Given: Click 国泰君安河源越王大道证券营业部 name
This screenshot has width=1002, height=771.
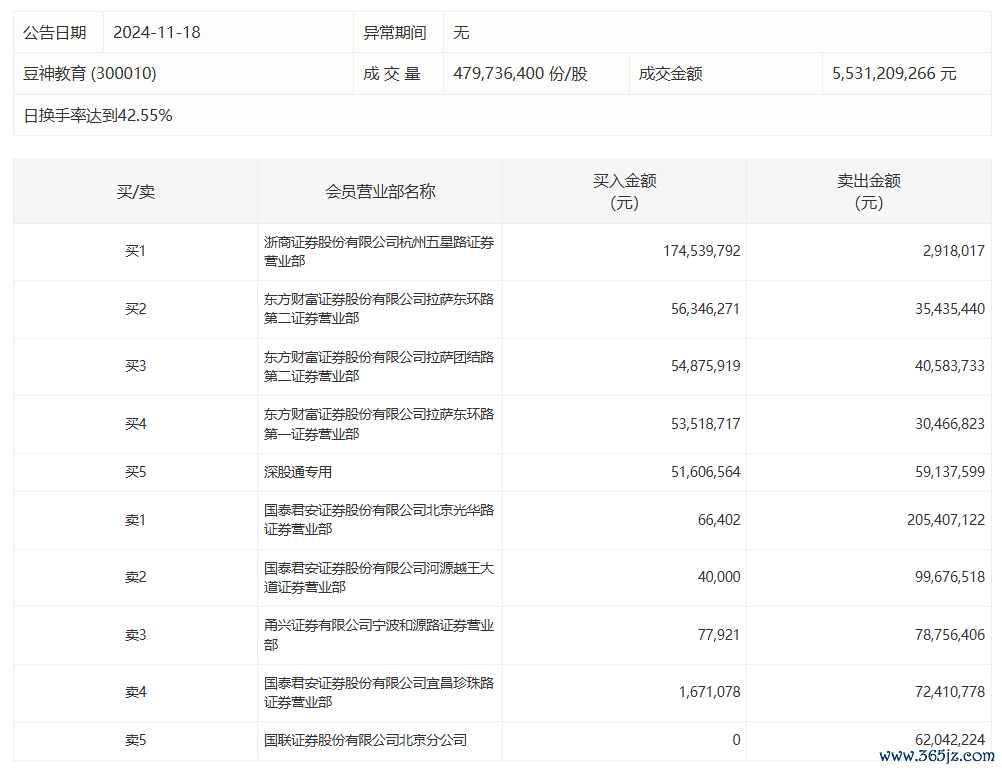Looking at the screenshot, I should pos(379,577).
